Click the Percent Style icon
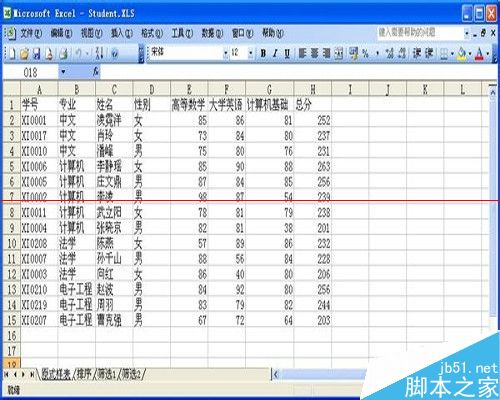The width and height of the screenshot is (500, 400). click(x=365, y=53)
